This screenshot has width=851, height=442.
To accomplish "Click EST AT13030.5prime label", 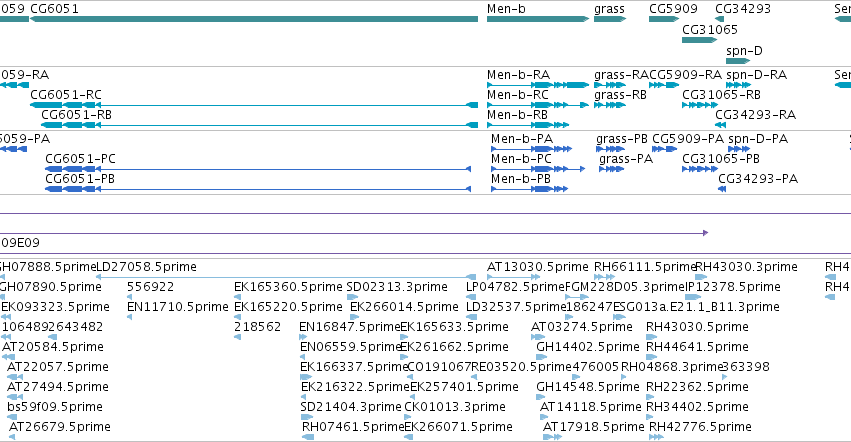I will (537, 267).
